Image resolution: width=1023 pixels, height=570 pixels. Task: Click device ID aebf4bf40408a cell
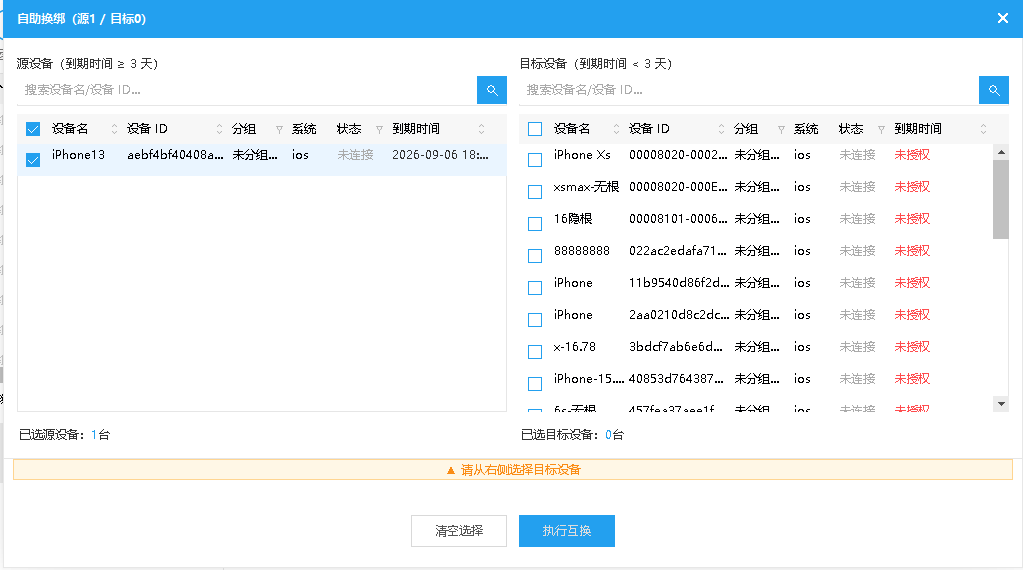(175, 155)
